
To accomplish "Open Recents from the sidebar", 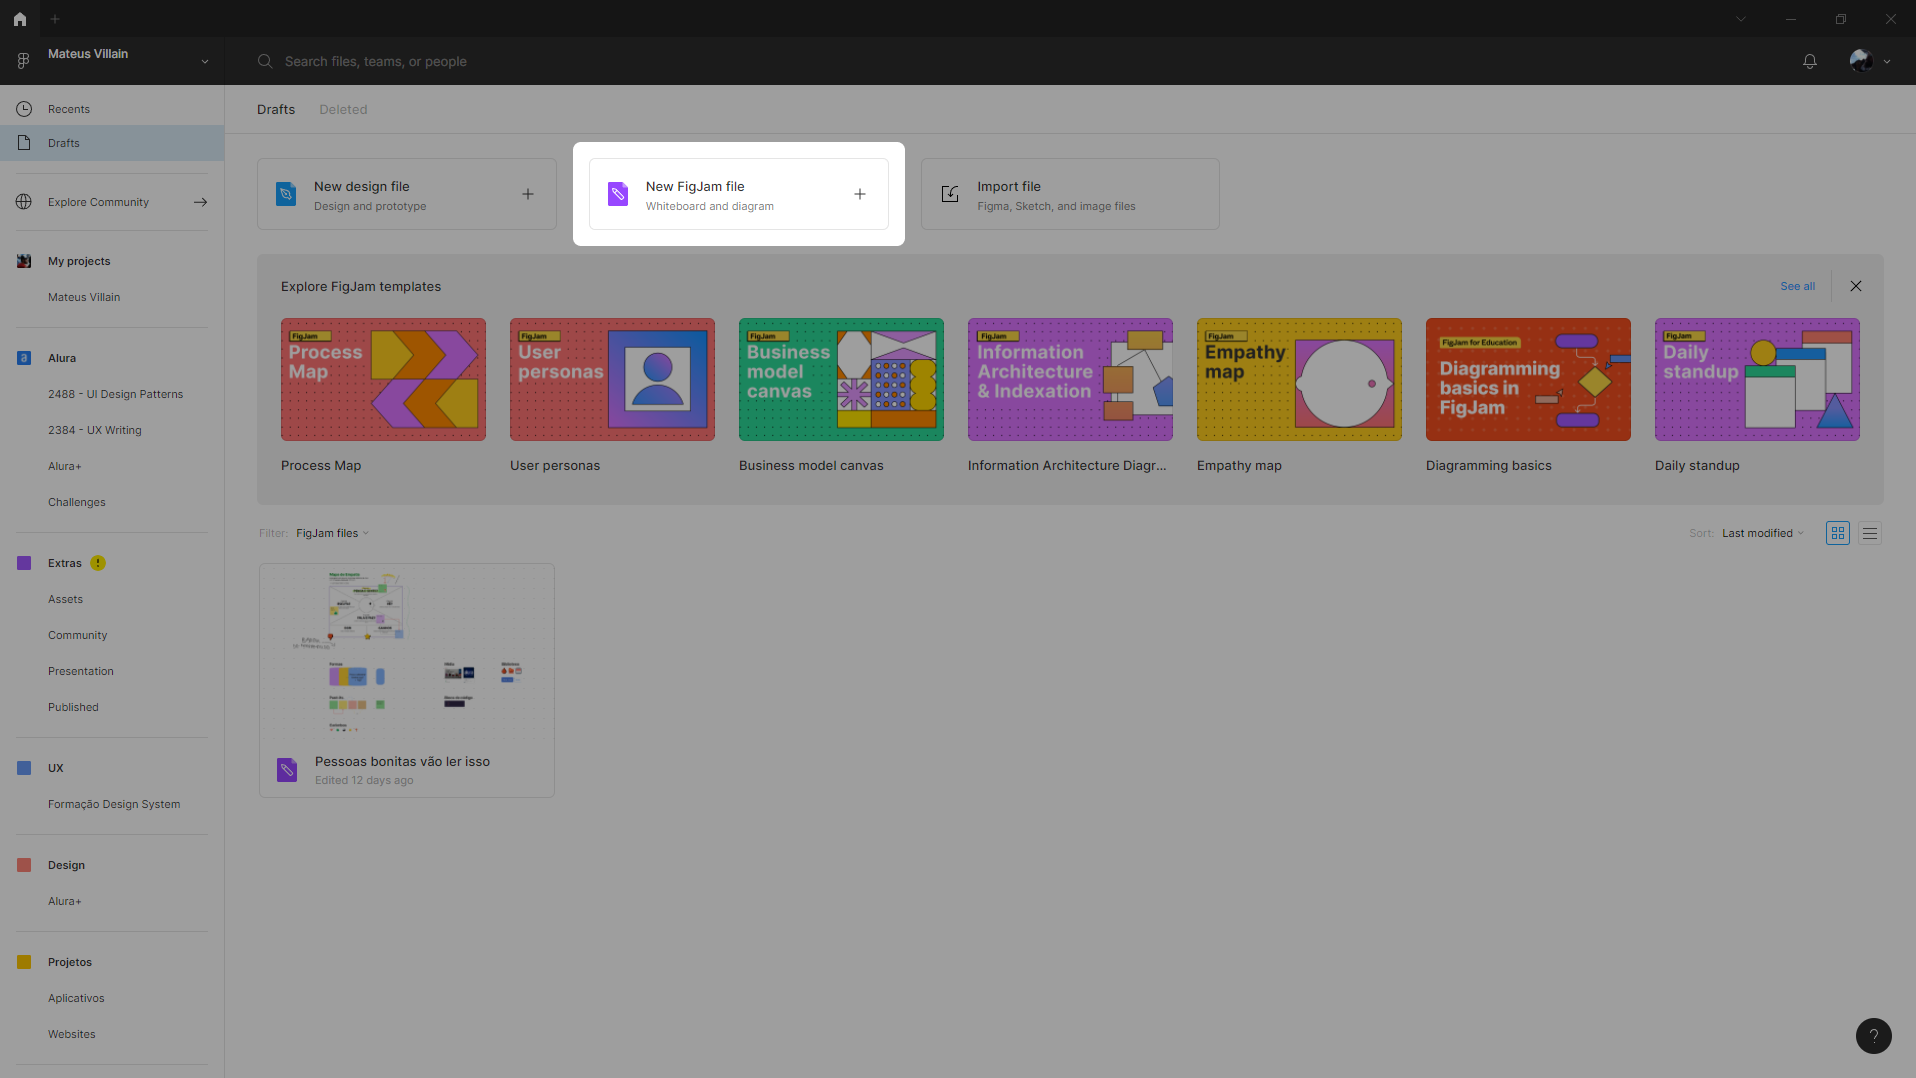I will [68, 109].
